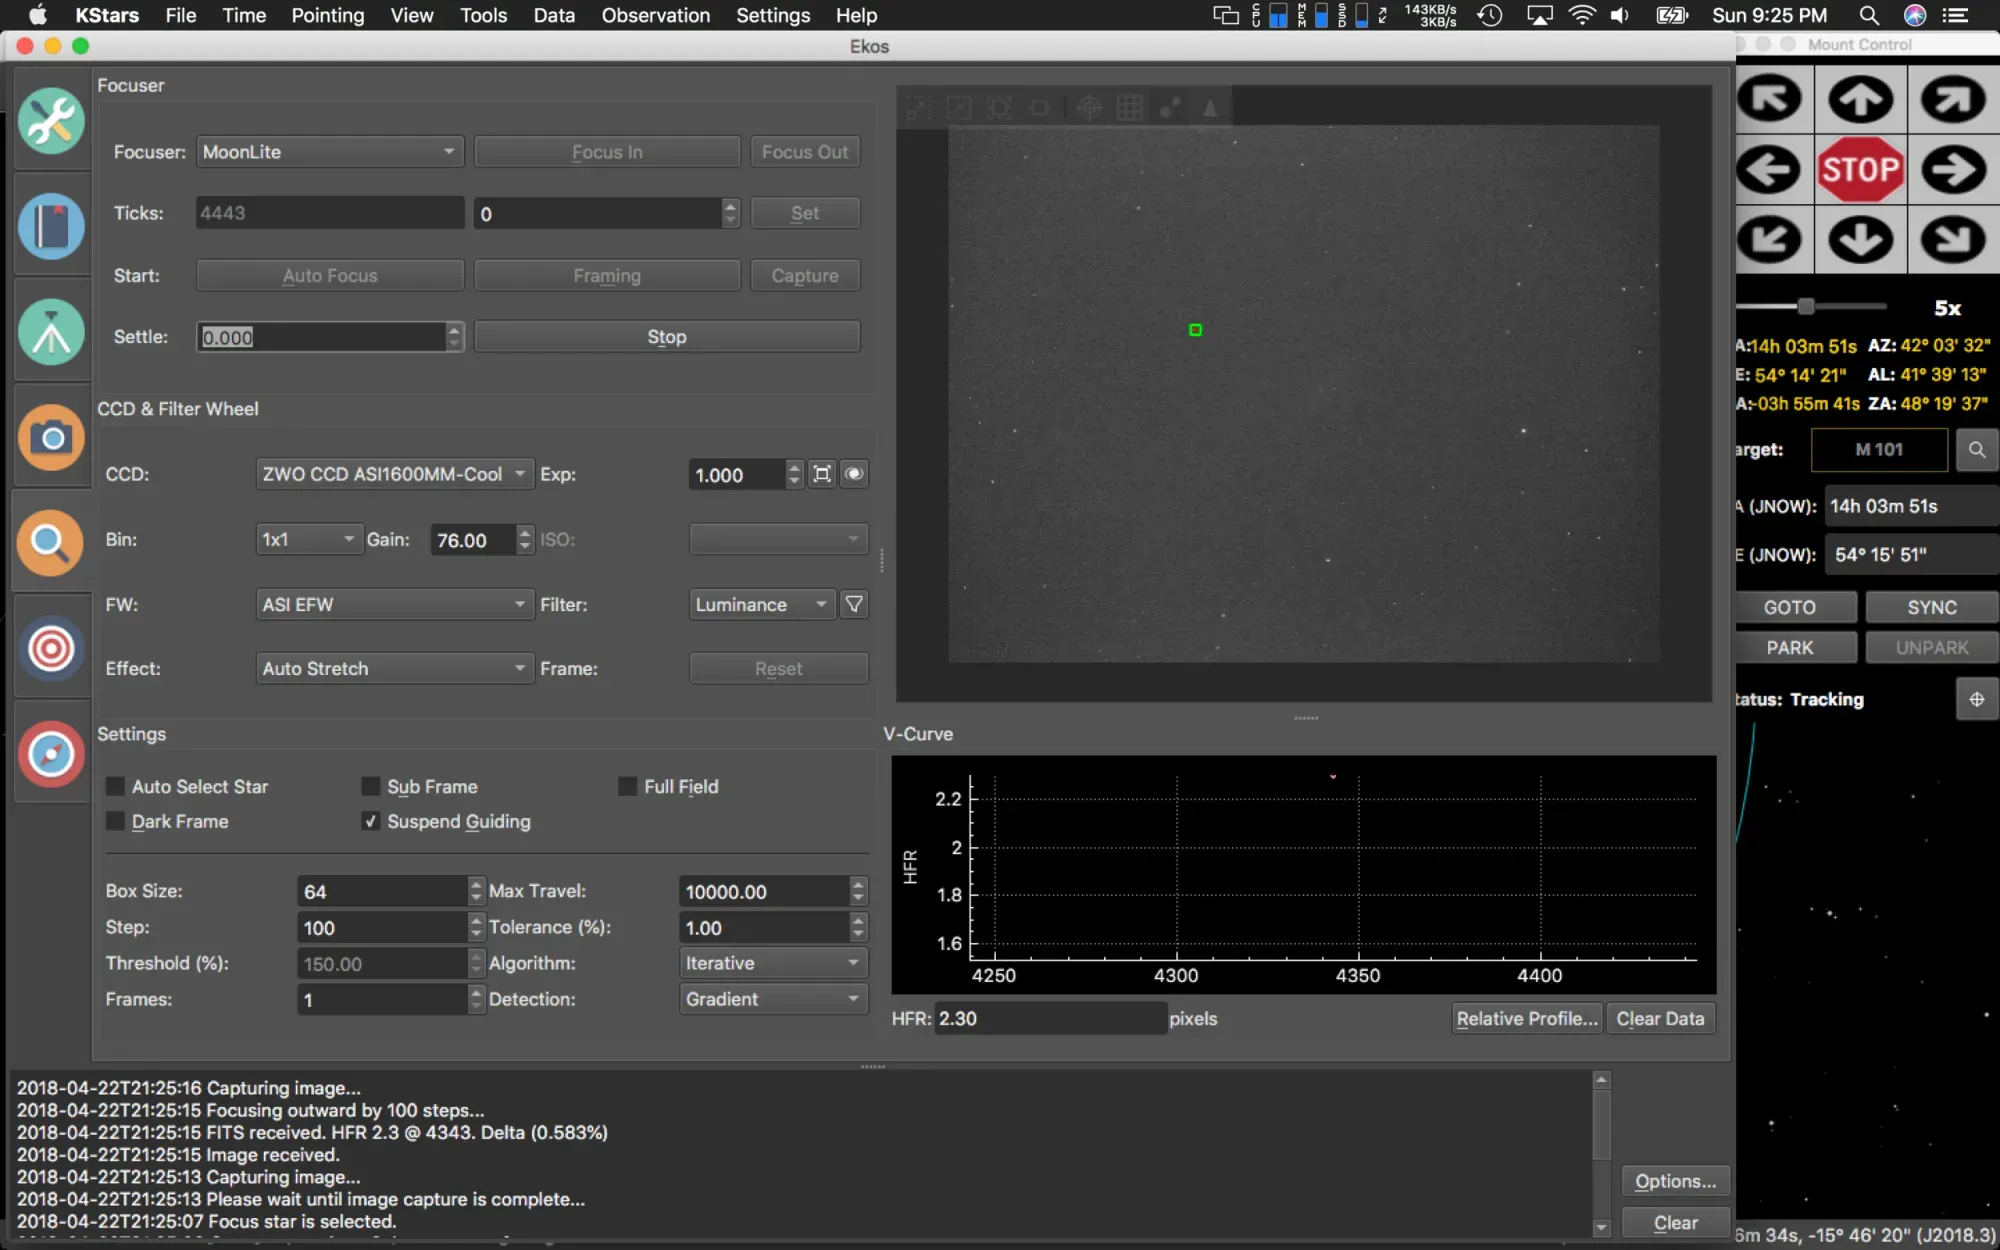Open the Pointing menu
2000x1250 pixels.
(x=327, y=15)
